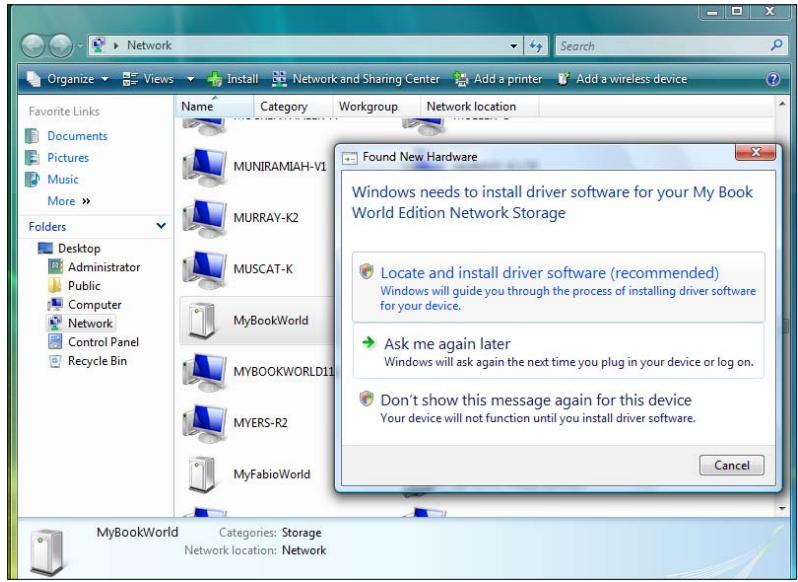
Task: Click file list scrollbar up arrow
Action: [x=782, y=104]
